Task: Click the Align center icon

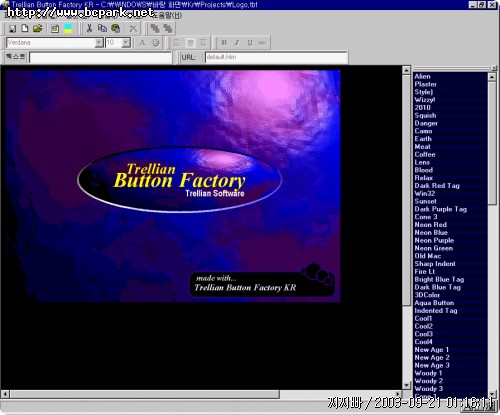Action: click(x=190, y=43)
